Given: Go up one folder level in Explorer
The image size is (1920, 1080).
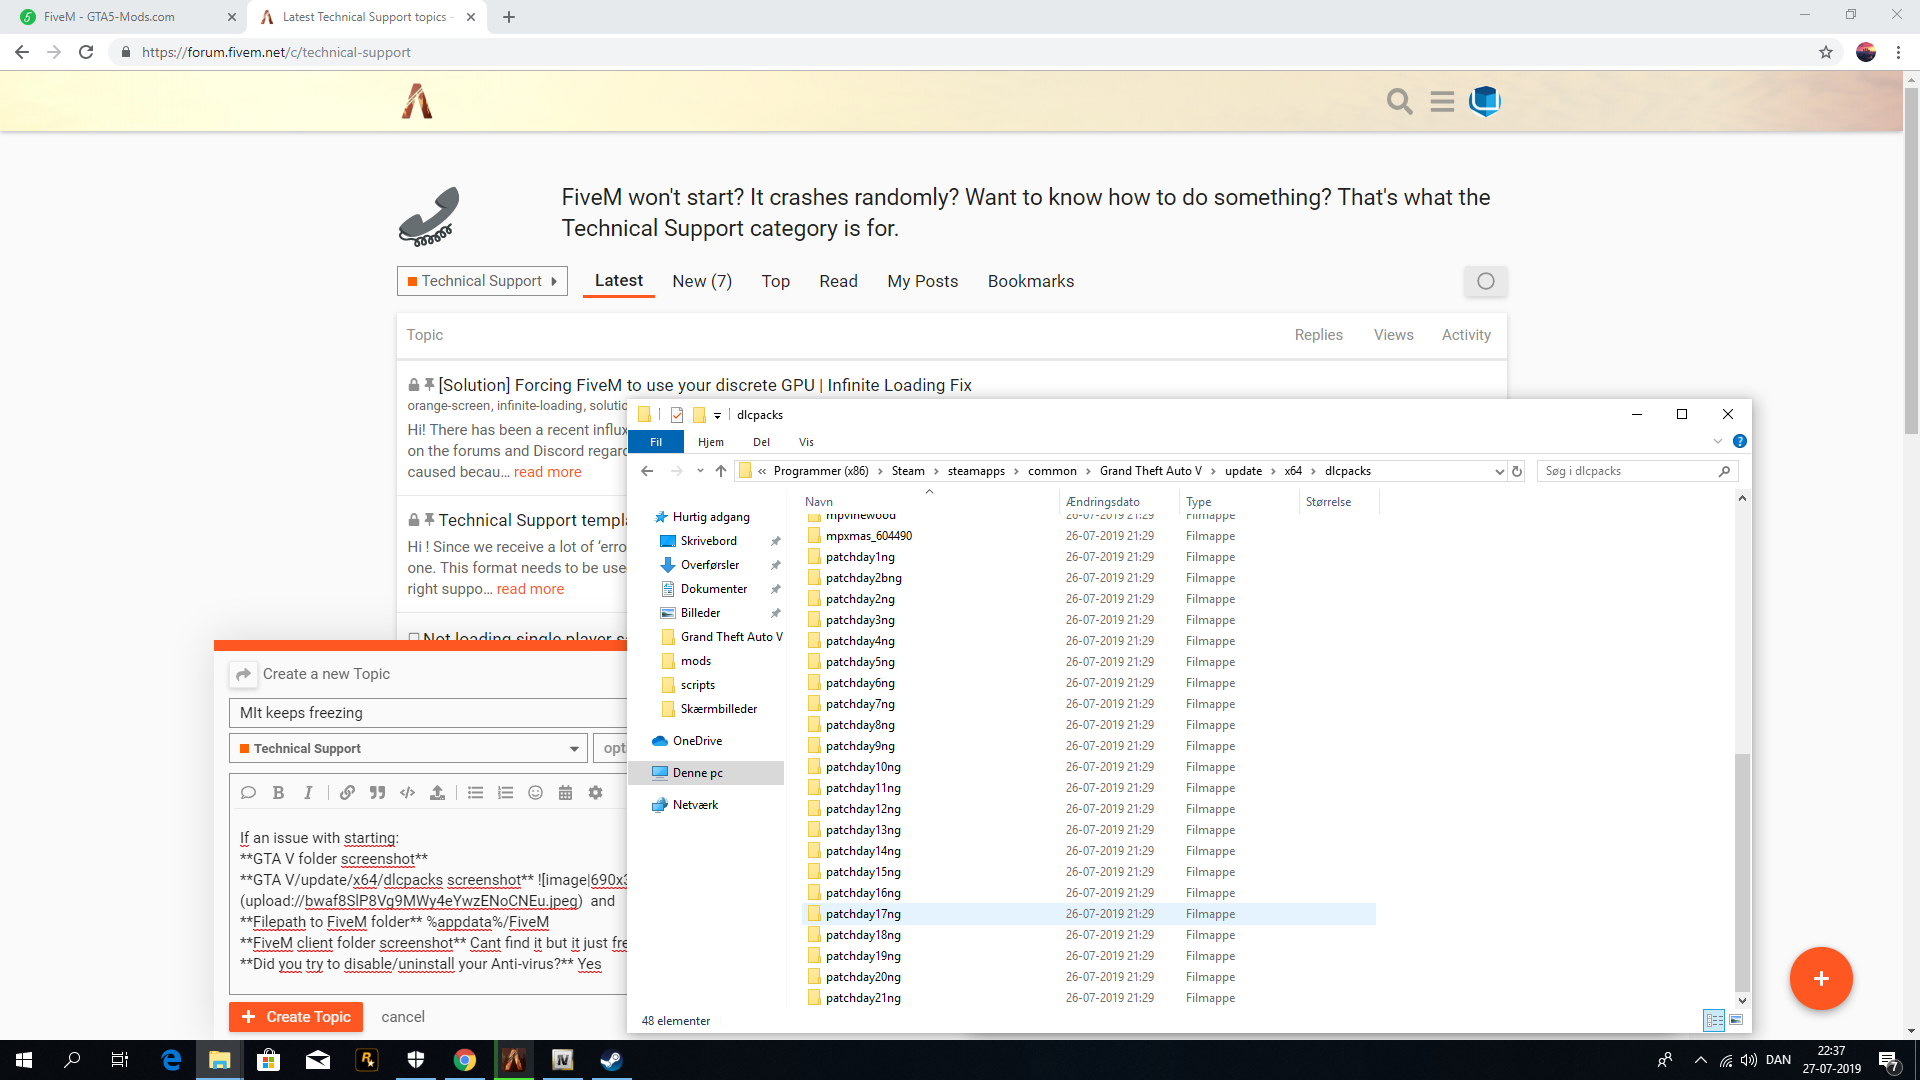Looking at the screenshot, I should pos(721,471).
